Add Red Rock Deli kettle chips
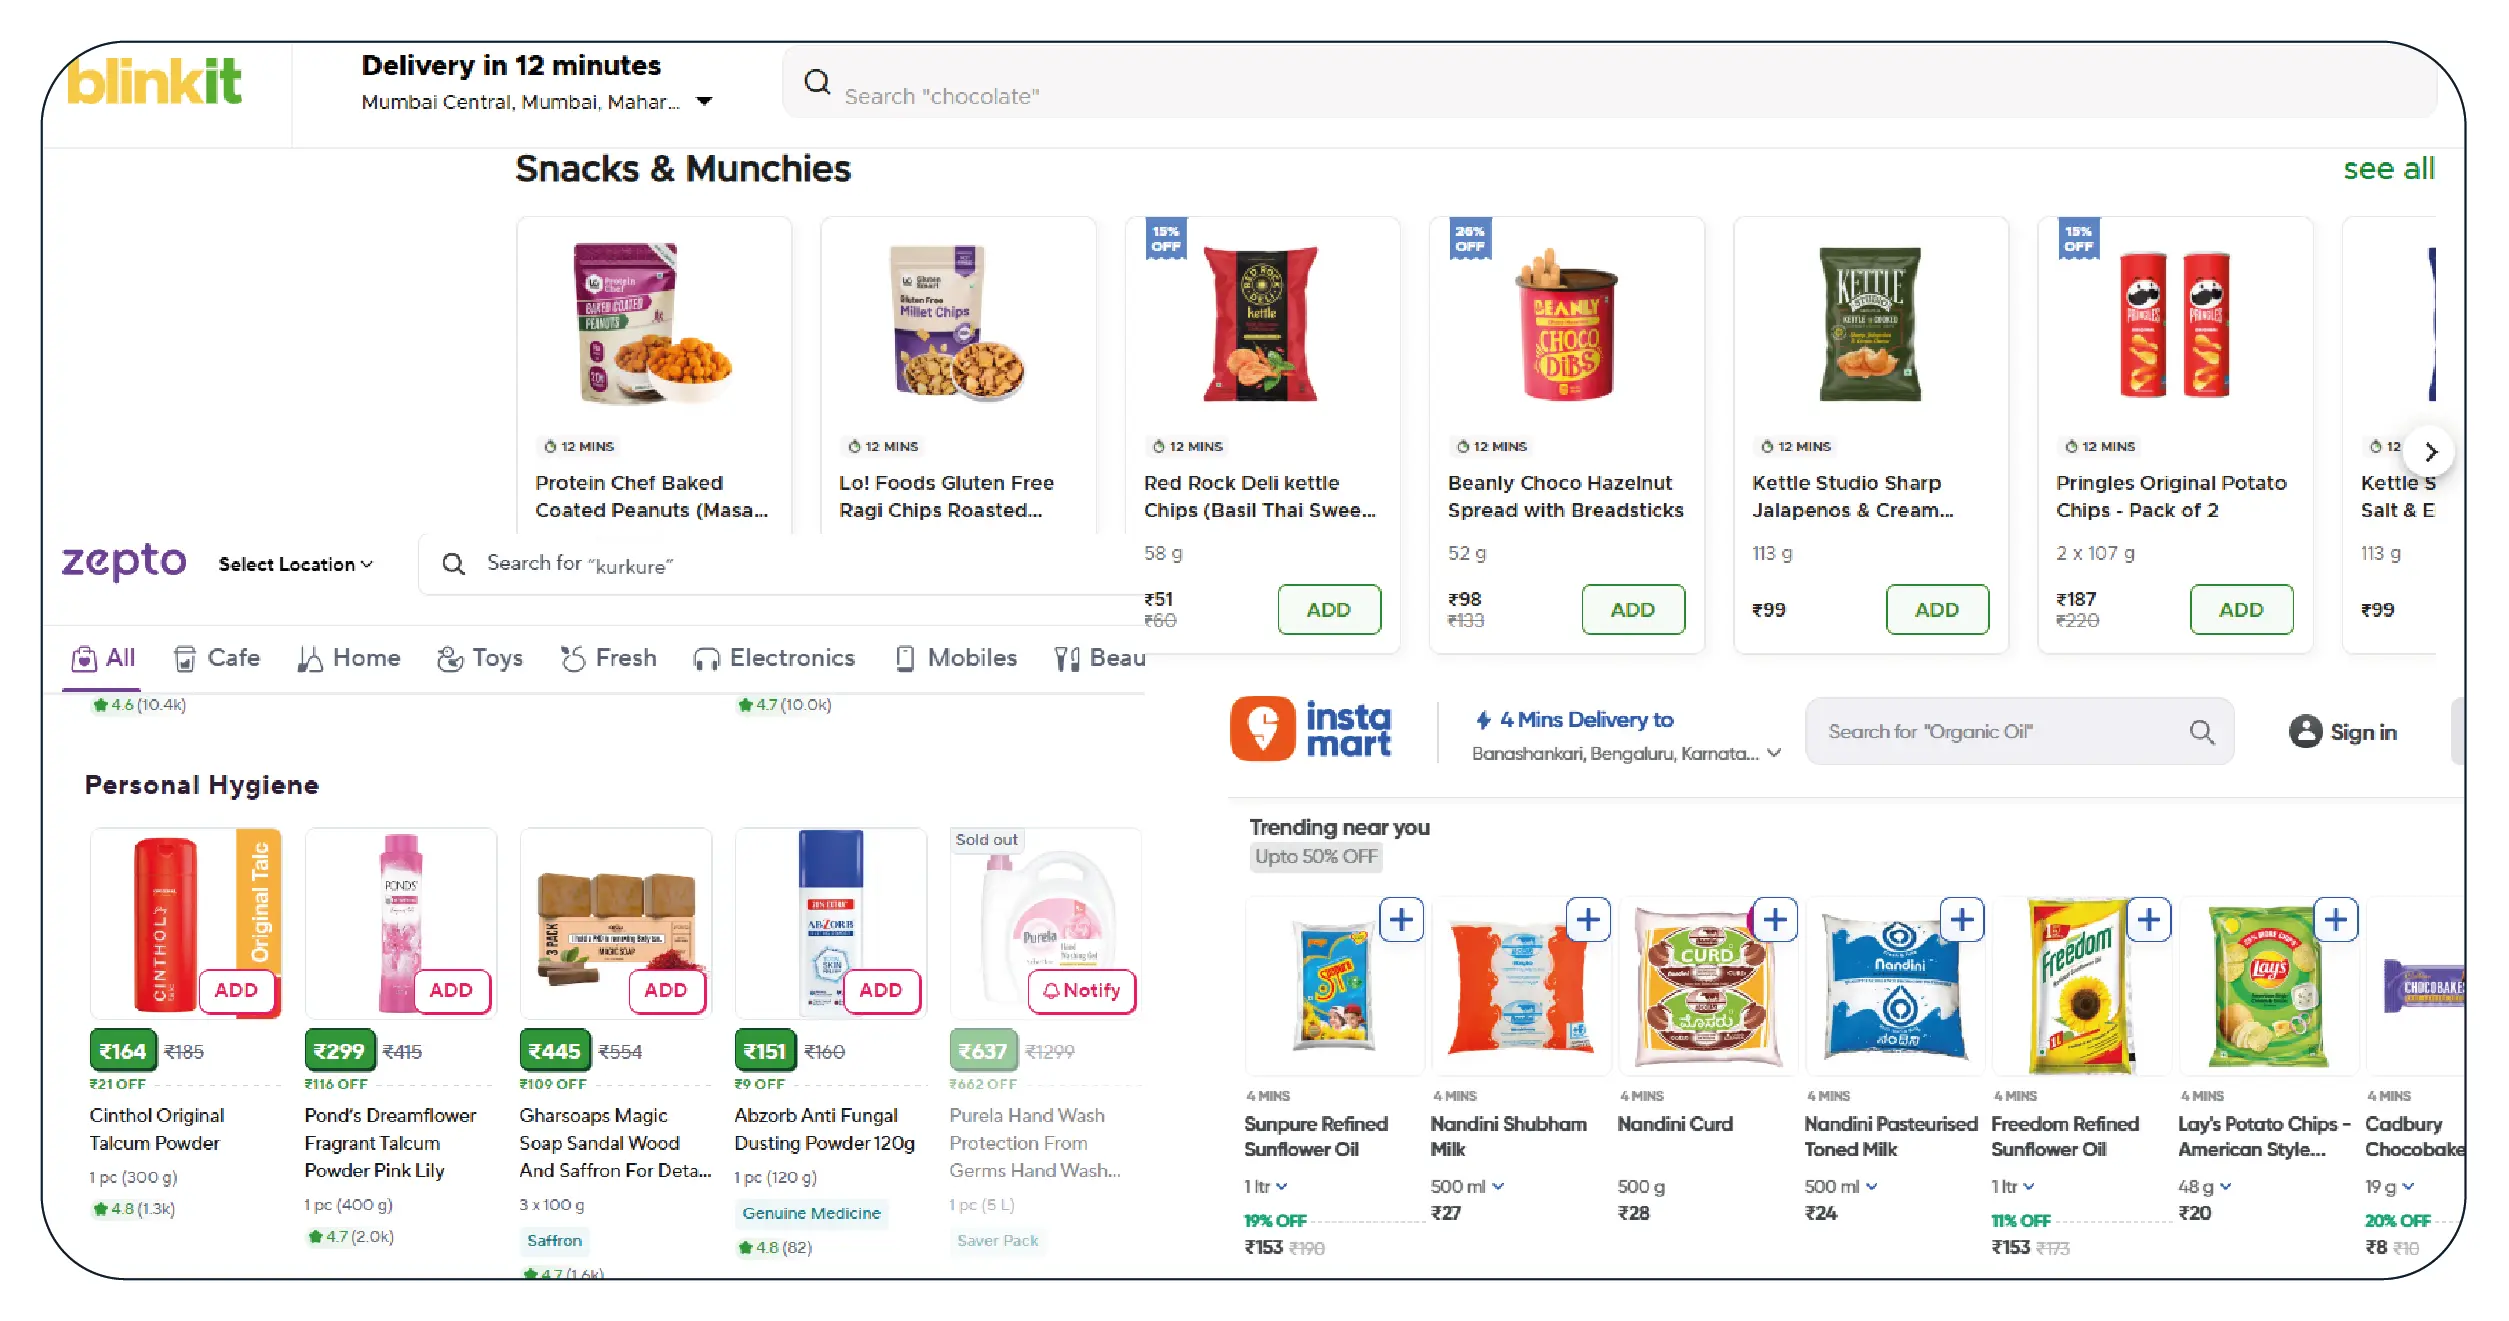2509x1321 pixels. coord(1328,610)
